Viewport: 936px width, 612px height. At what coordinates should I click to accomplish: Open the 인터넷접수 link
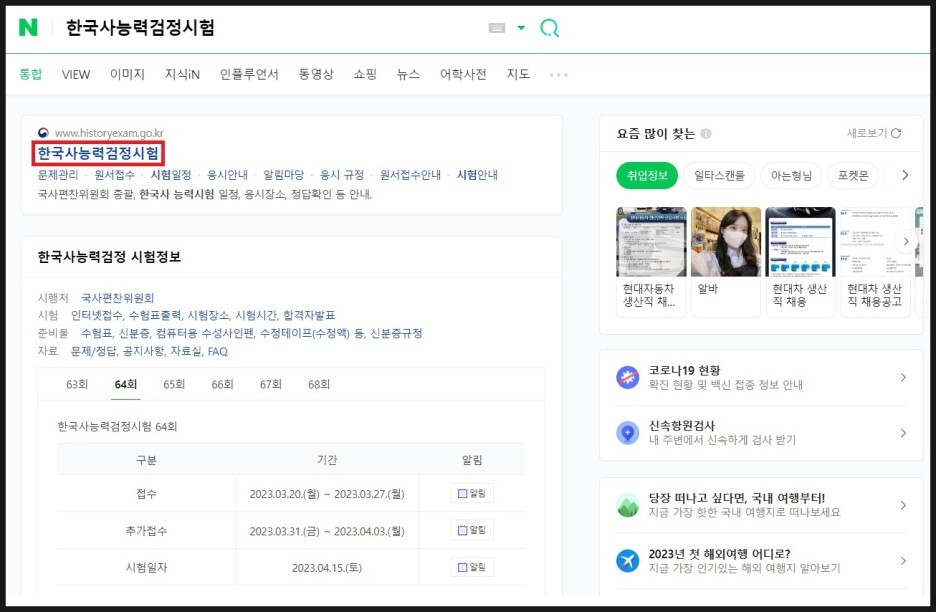(96, 315)
